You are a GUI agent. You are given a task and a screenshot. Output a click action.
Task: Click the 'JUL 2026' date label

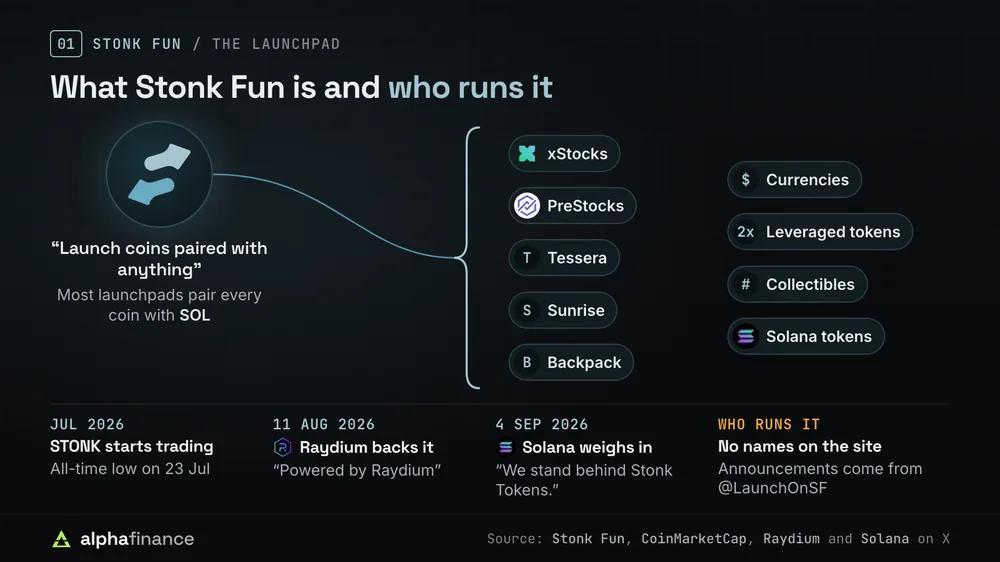click(87, 424)
